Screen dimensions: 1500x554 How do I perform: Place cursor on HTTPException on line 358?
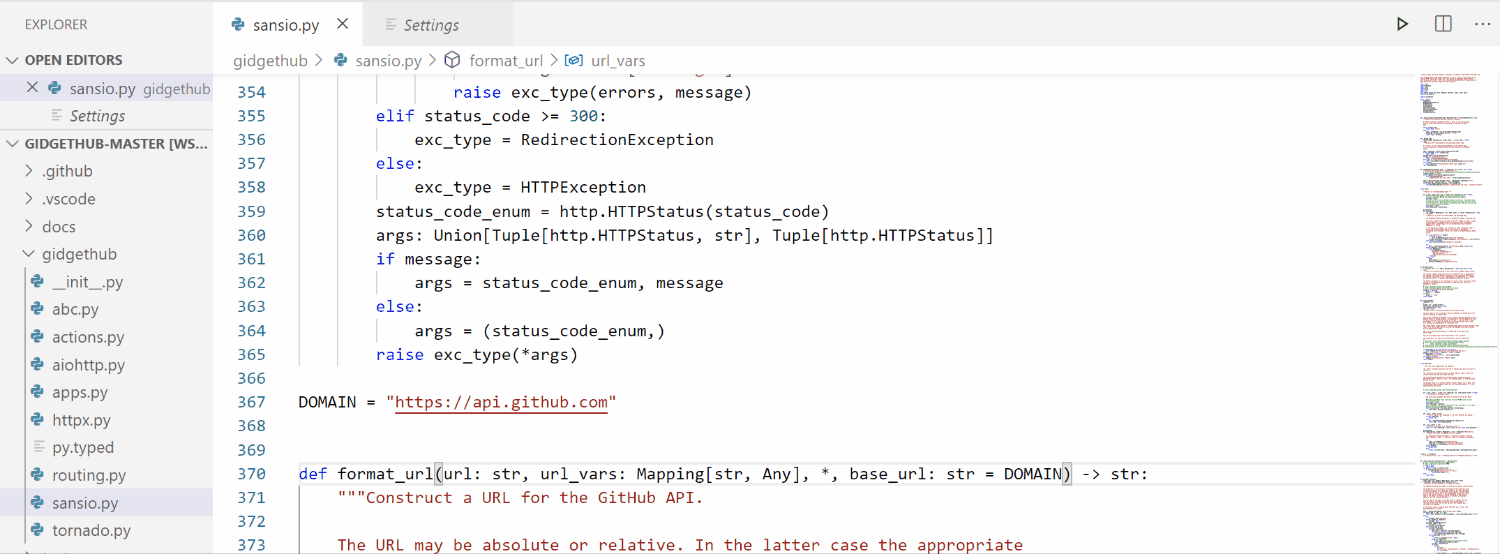point(583,187)
